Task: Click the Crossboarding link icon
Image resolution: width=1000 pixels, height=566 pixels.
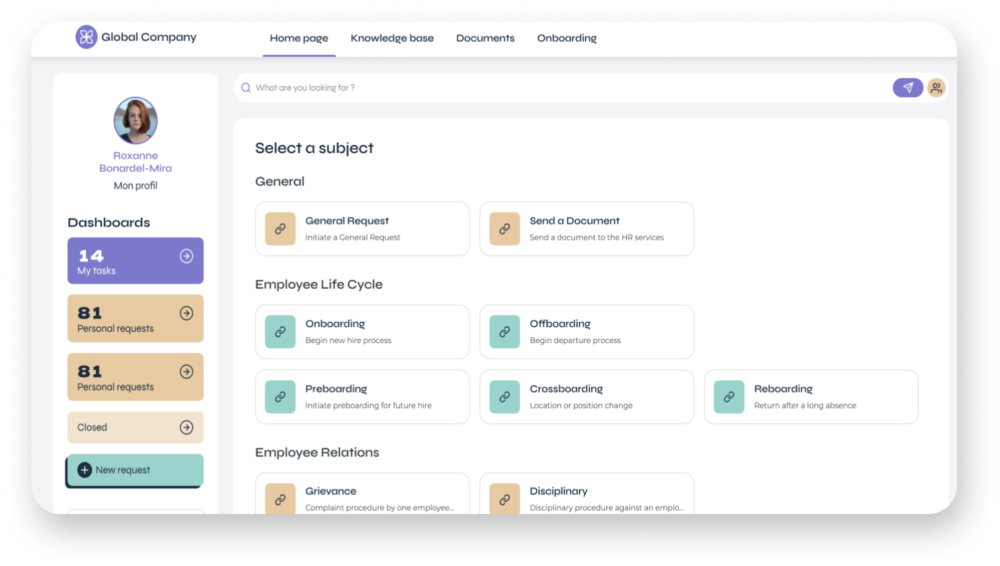Action: (504, 397)
